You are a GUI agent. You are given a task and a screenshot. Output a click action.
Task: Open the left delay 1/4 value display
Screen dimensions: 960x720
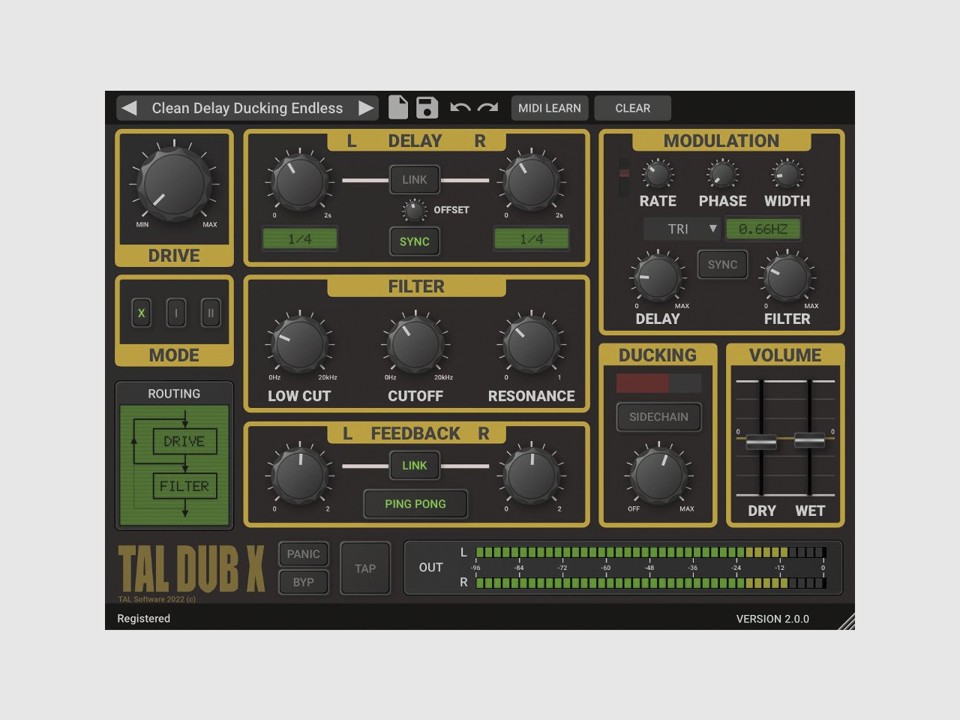point(299,239)
